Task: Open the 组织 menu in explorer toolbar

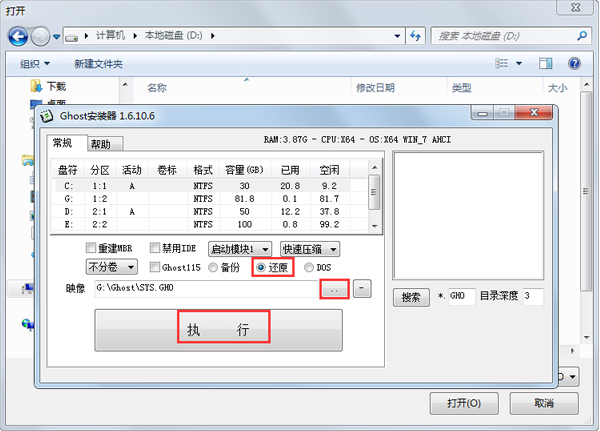Action: 35,63
